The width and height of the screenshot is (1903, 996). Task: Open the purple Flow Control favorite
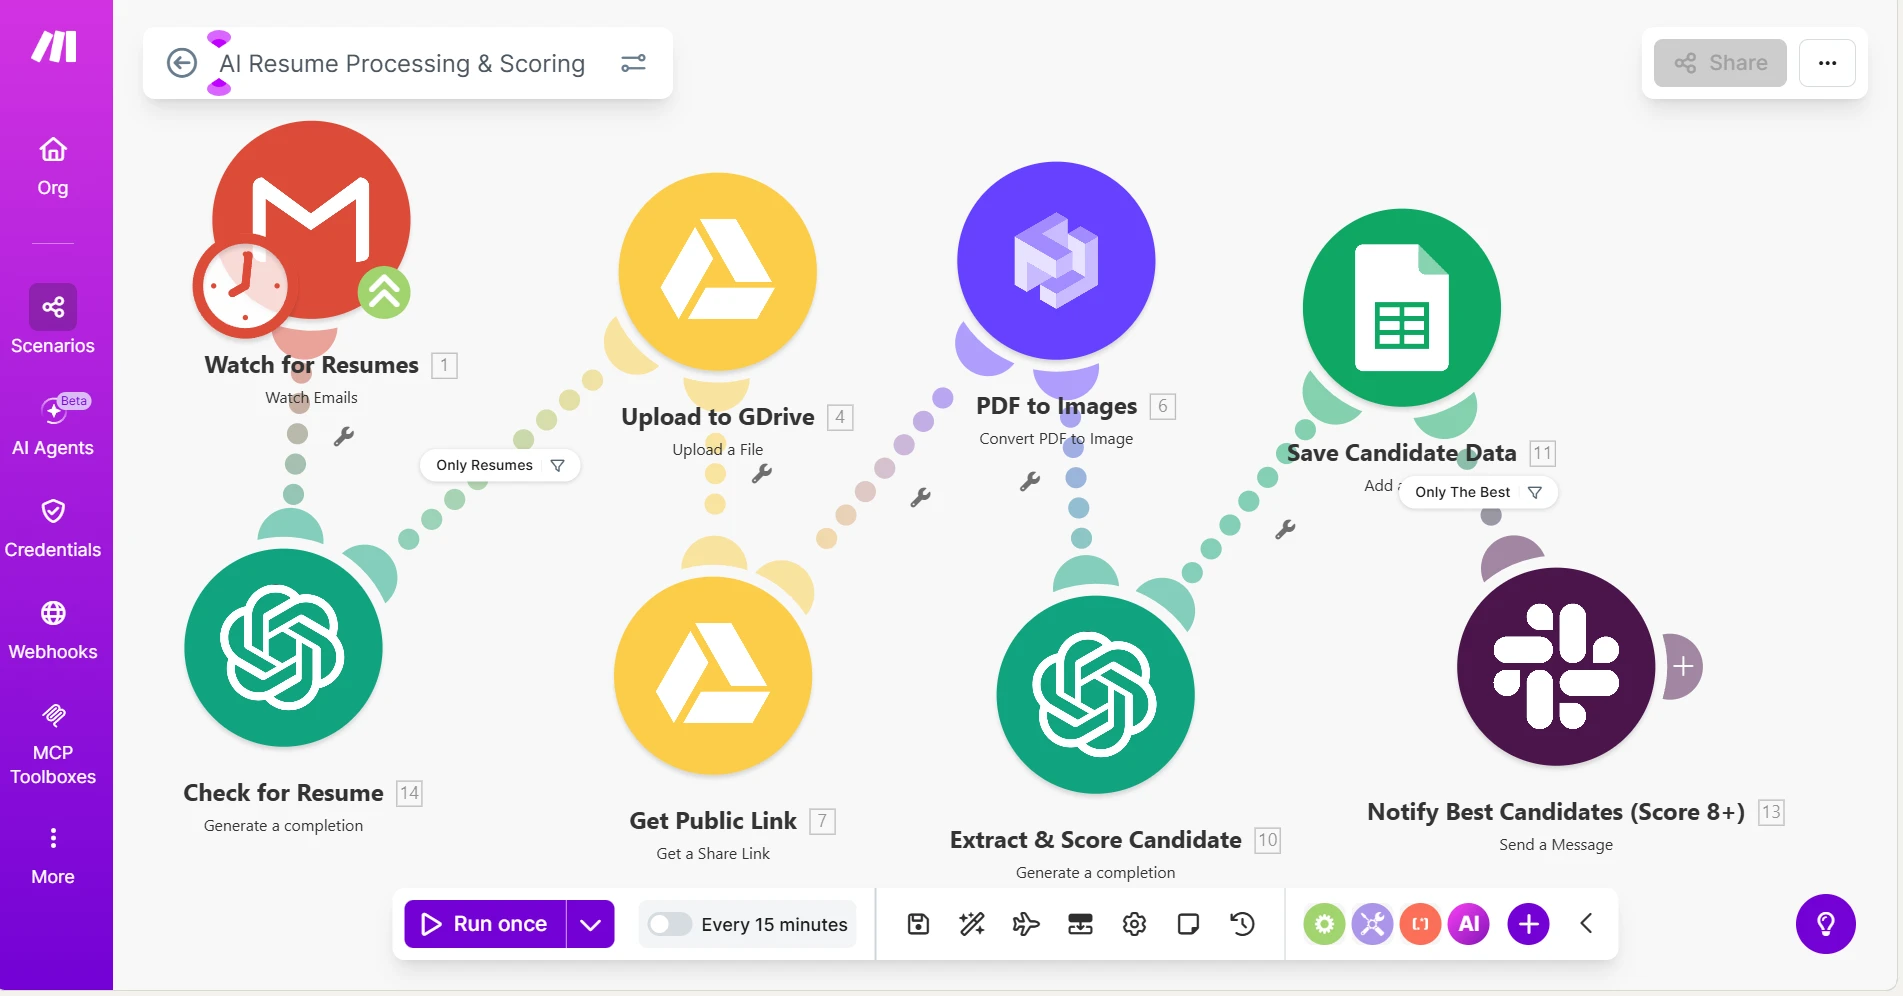click(1373, 924)
